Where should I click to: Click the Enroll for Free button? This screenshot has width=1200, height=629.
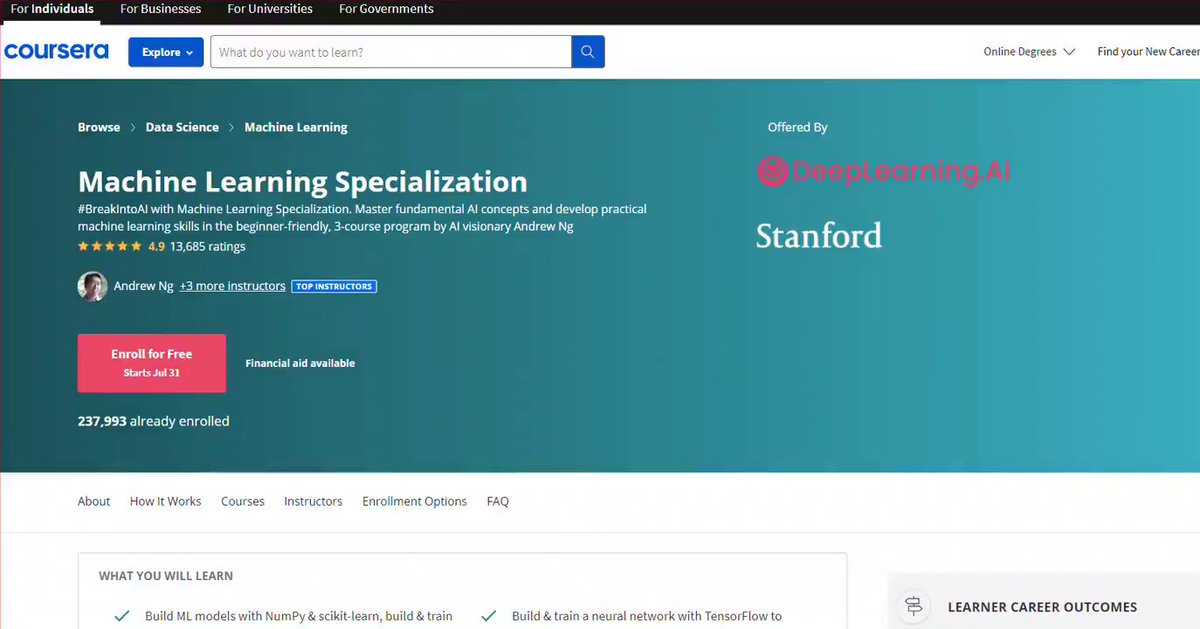tap(152, 363)
